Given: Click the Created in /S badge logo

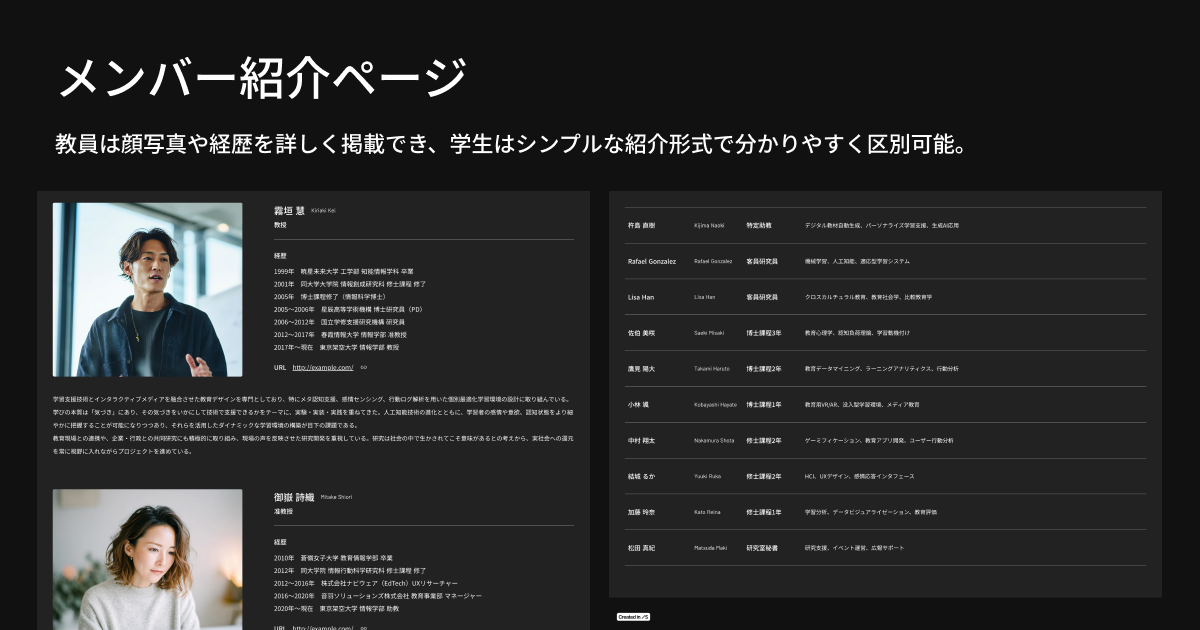Looking at the screenshot, I should [631, 618].
